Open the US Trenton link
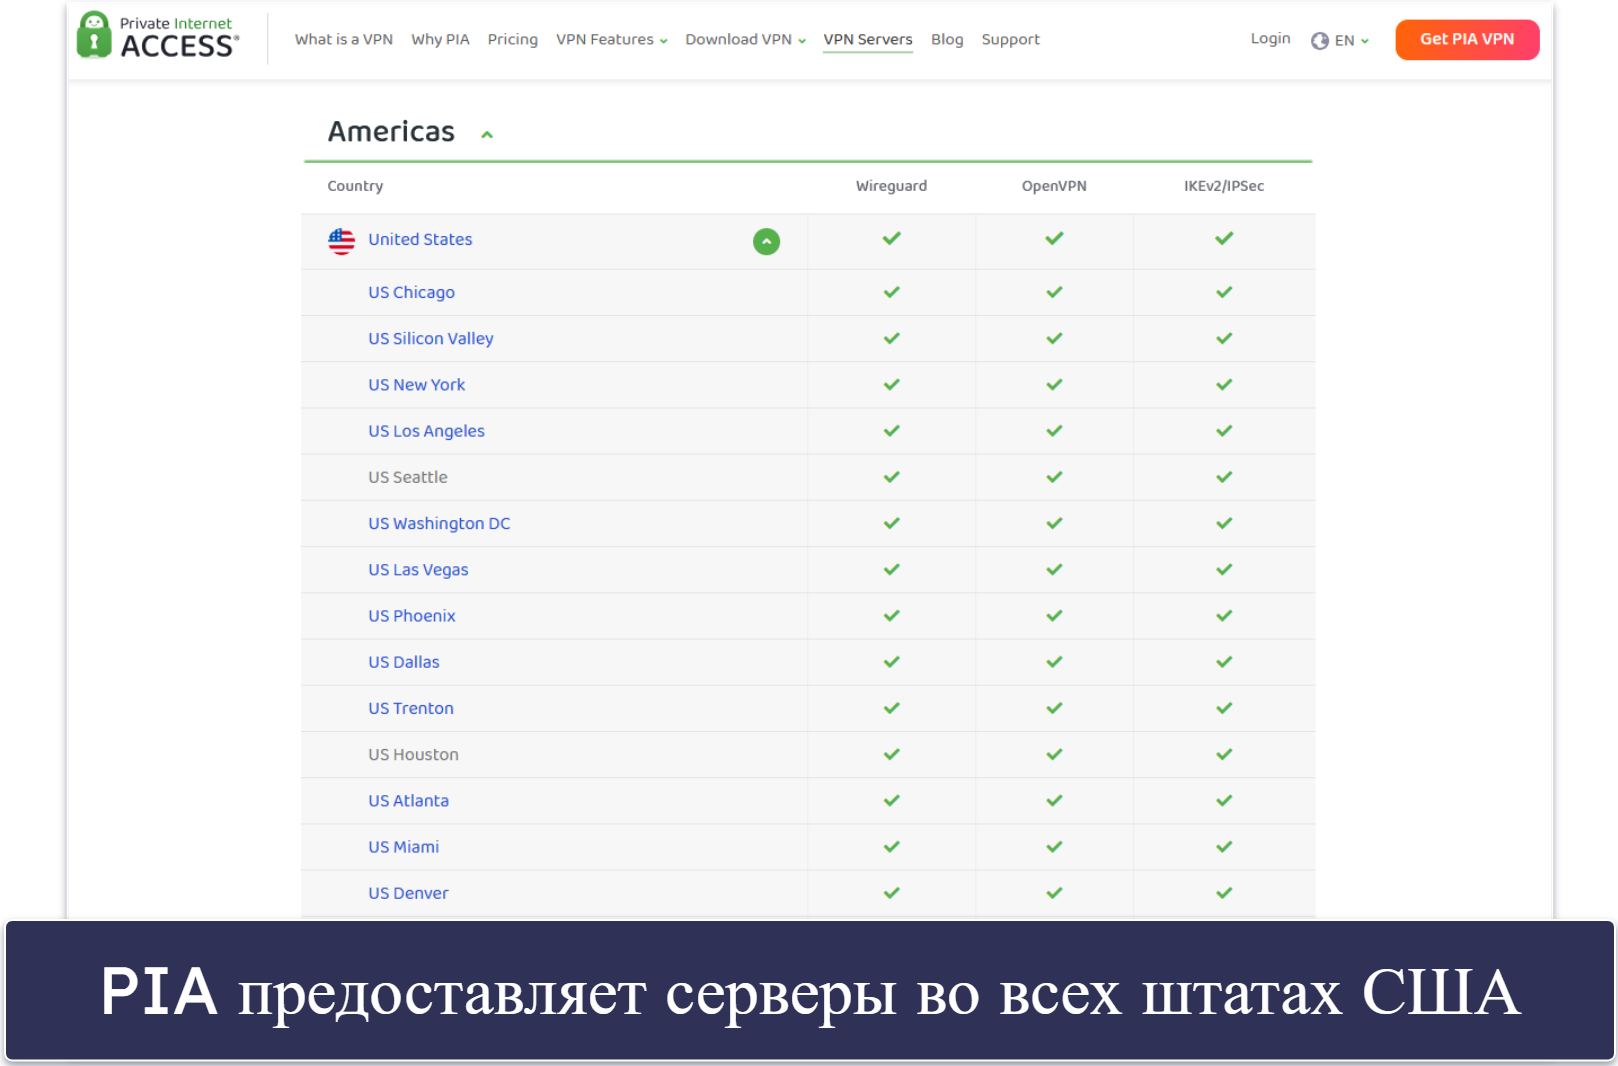Screen dimensions: 1618x1066 411,708
